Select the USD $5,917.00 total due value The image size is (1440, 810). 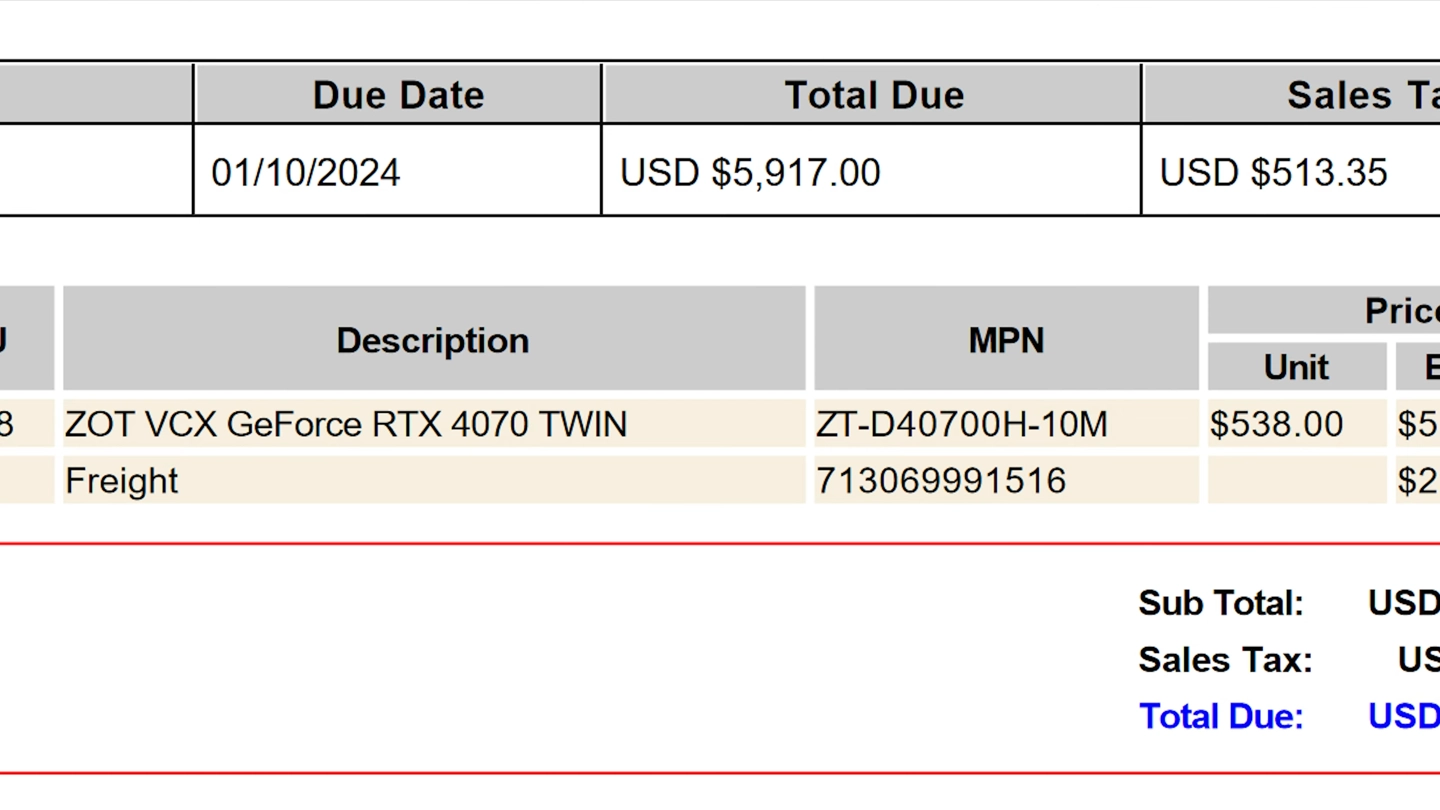tap(750, 172)
